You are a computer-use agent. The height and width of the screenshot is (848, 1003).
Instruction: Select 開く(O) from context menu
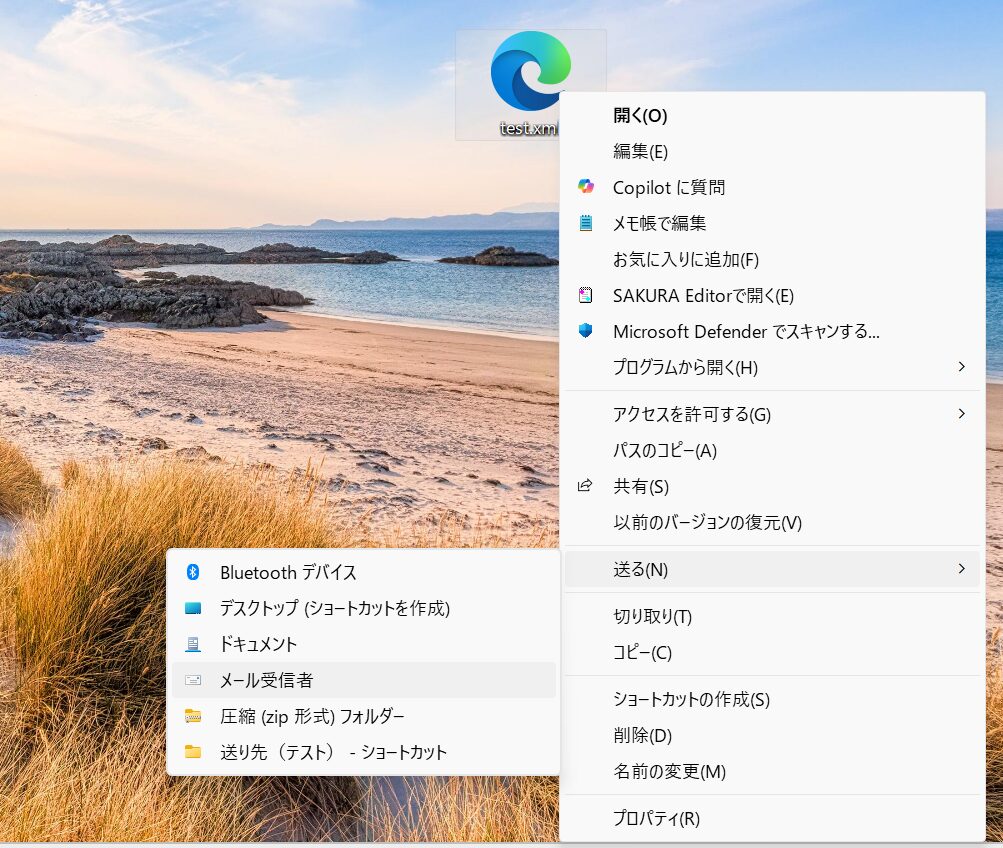click(x=772, y=116)
